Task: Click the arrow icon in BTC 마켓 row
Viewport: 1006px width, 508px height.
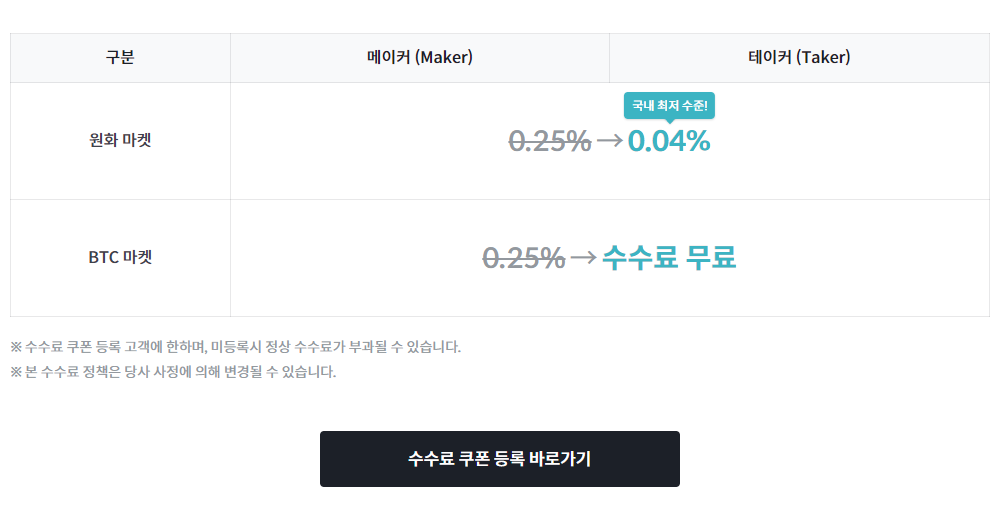Action: point(583,257)
